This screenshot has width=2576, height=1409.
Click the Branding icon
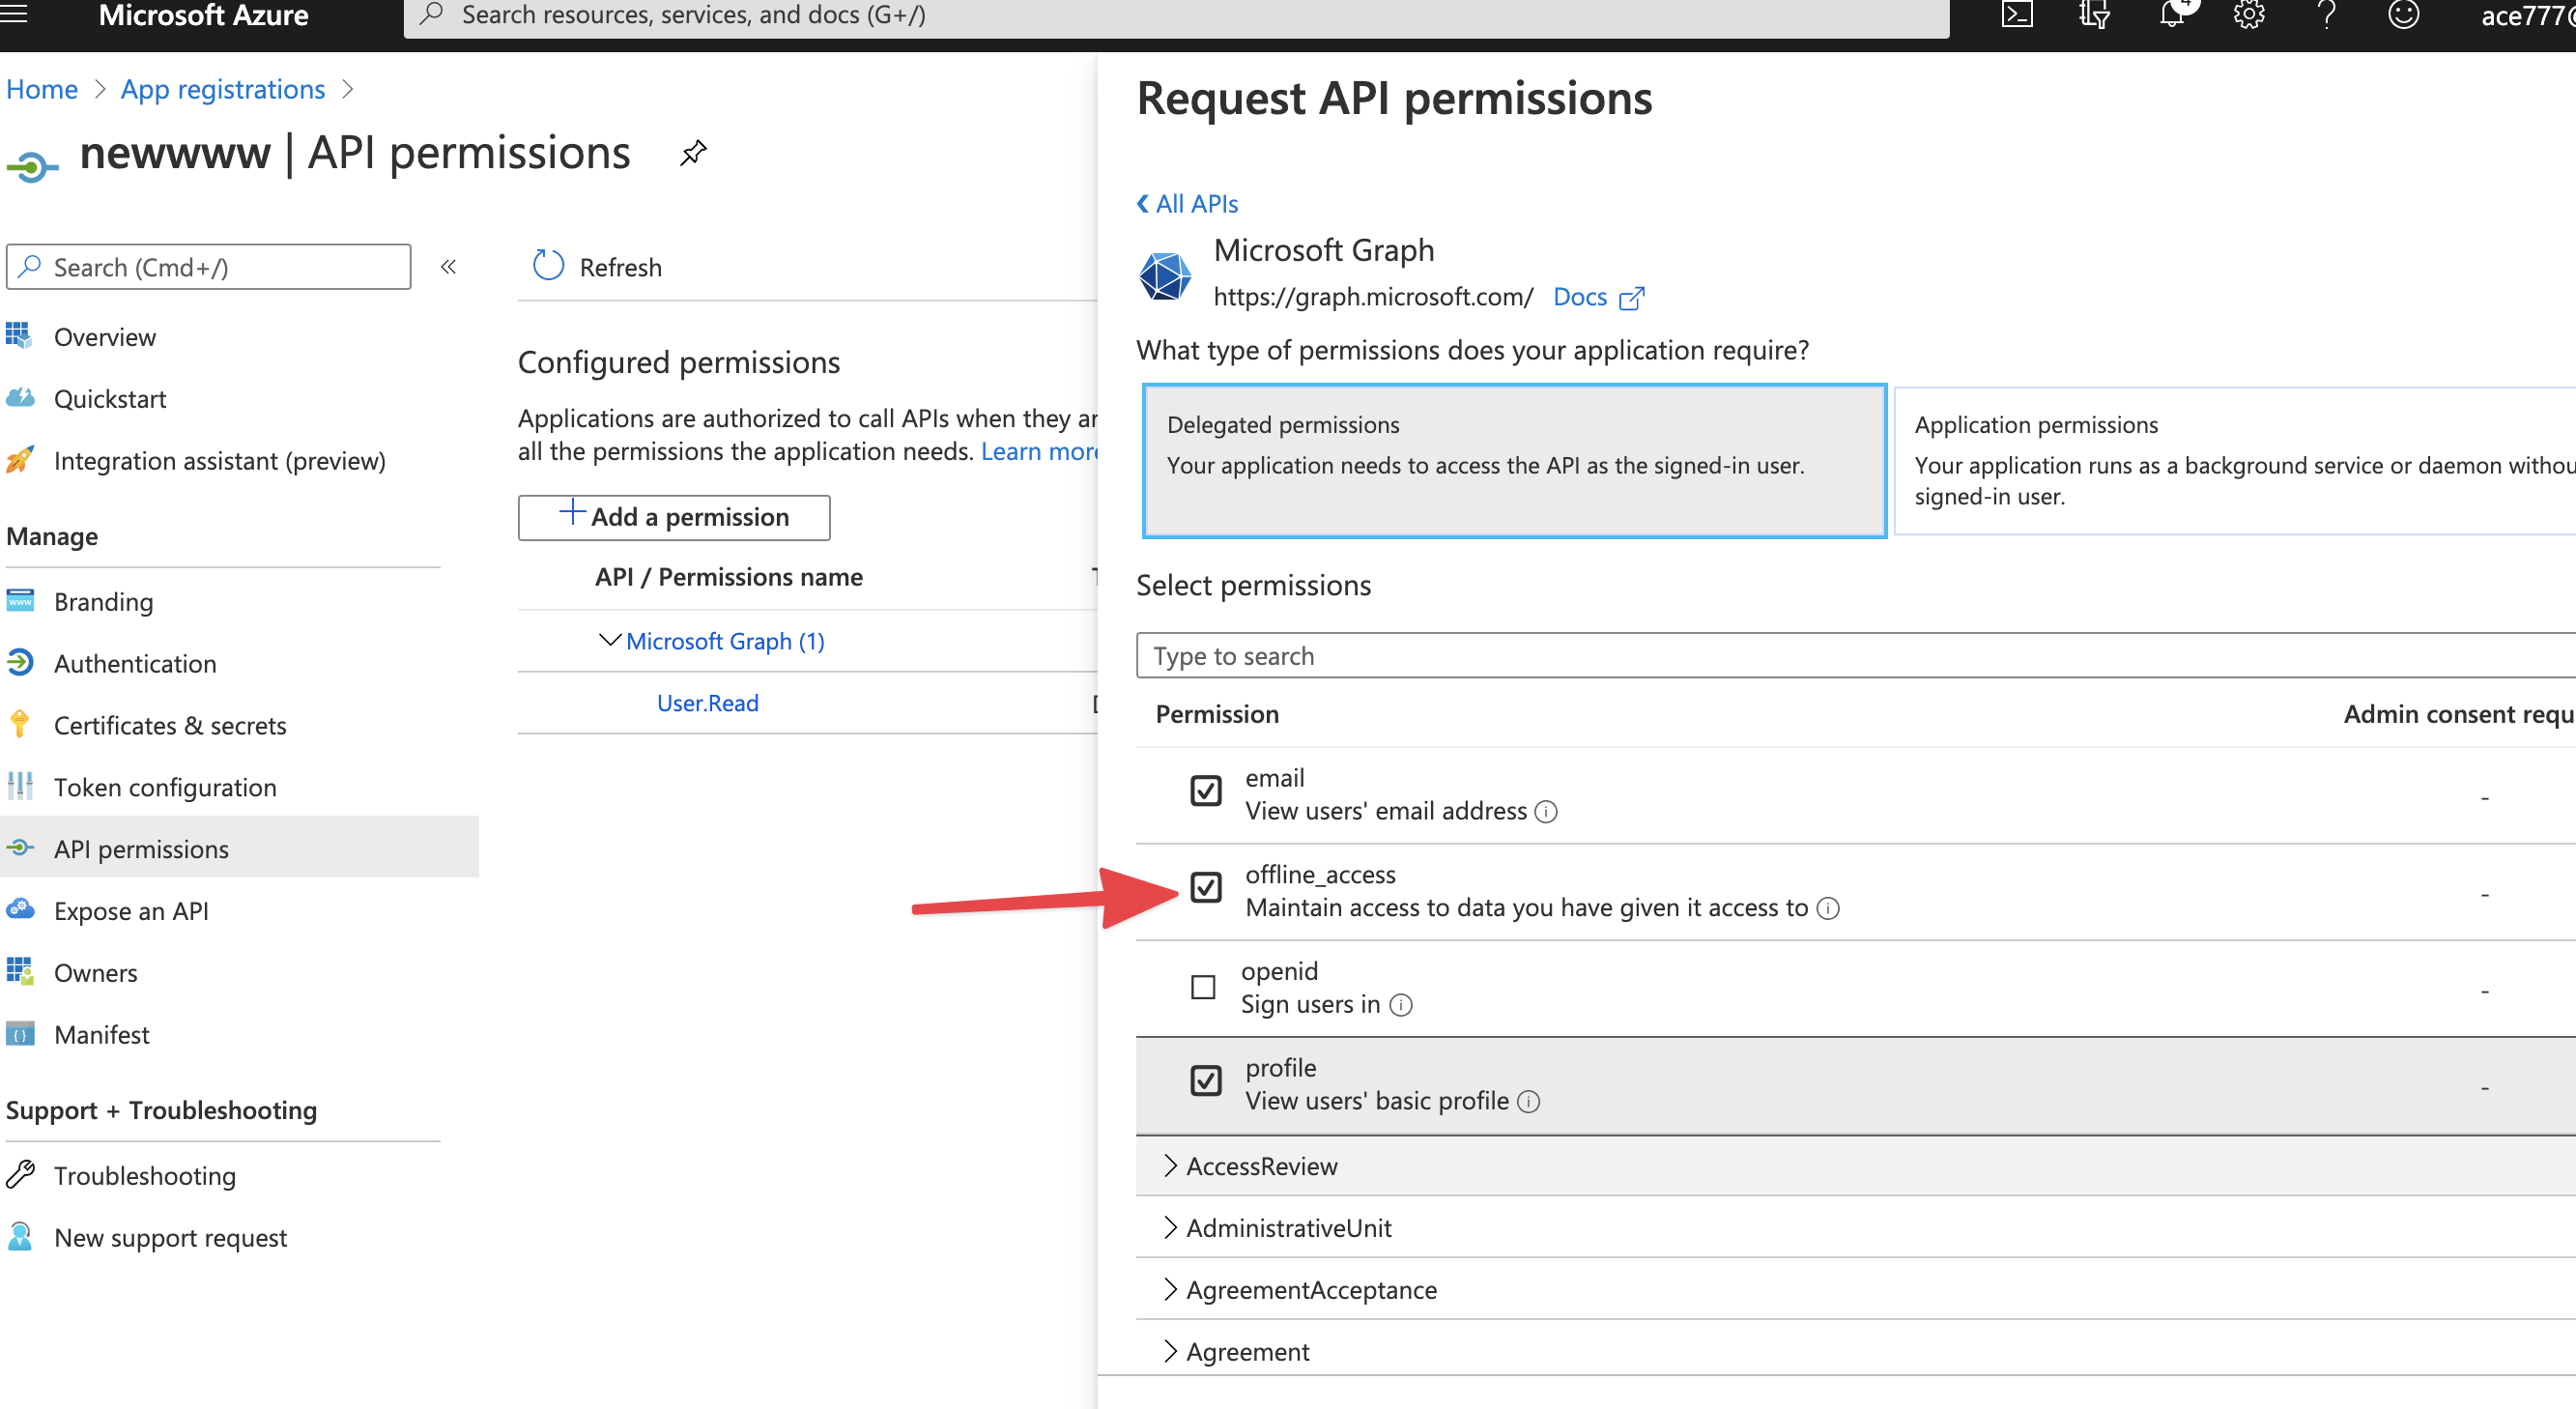19,601
